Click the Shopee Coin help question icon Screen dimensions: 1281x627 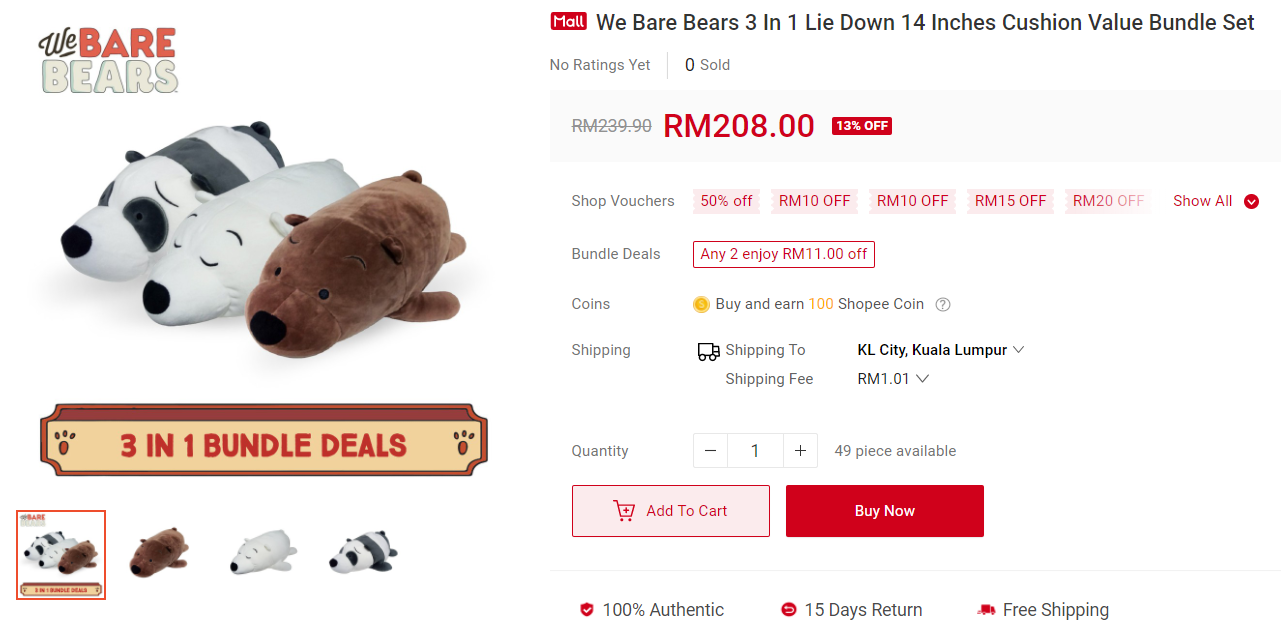pyautogui.click(x=942, y=305)
